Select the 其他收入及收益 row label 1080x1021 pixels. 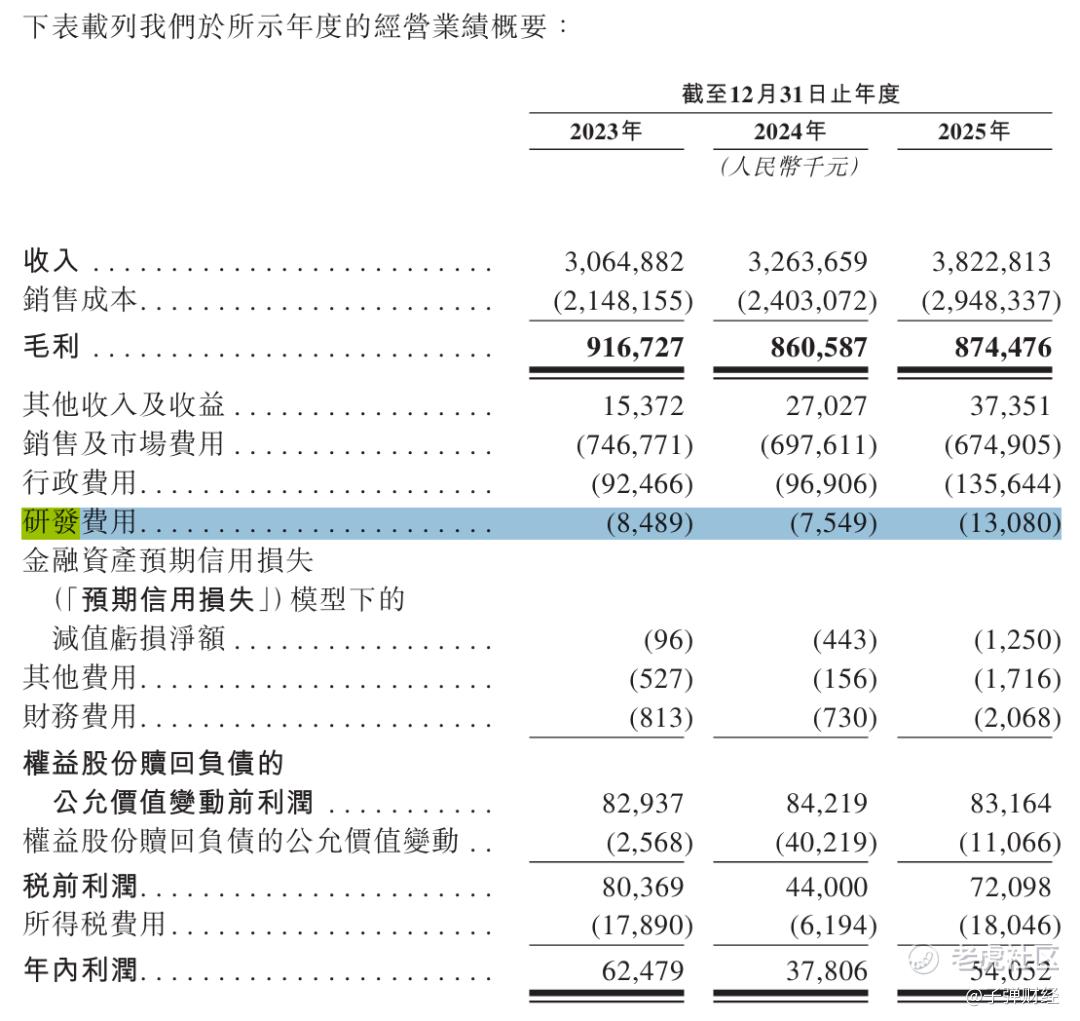[124, 404]
